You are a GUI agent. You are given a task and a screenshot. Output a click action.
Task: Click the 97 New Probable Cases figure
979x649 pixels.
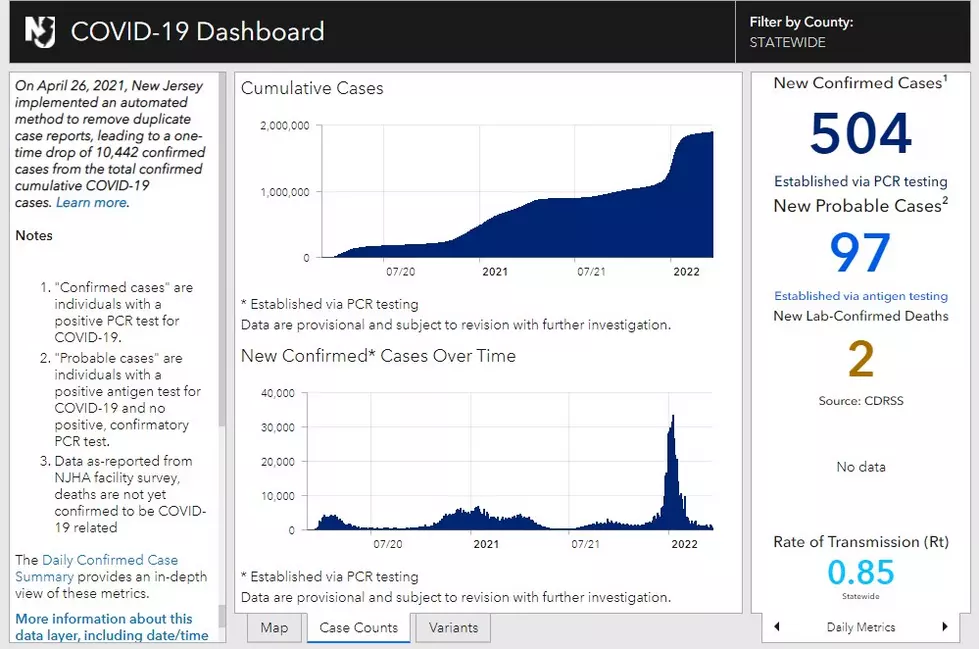point(860,252)
